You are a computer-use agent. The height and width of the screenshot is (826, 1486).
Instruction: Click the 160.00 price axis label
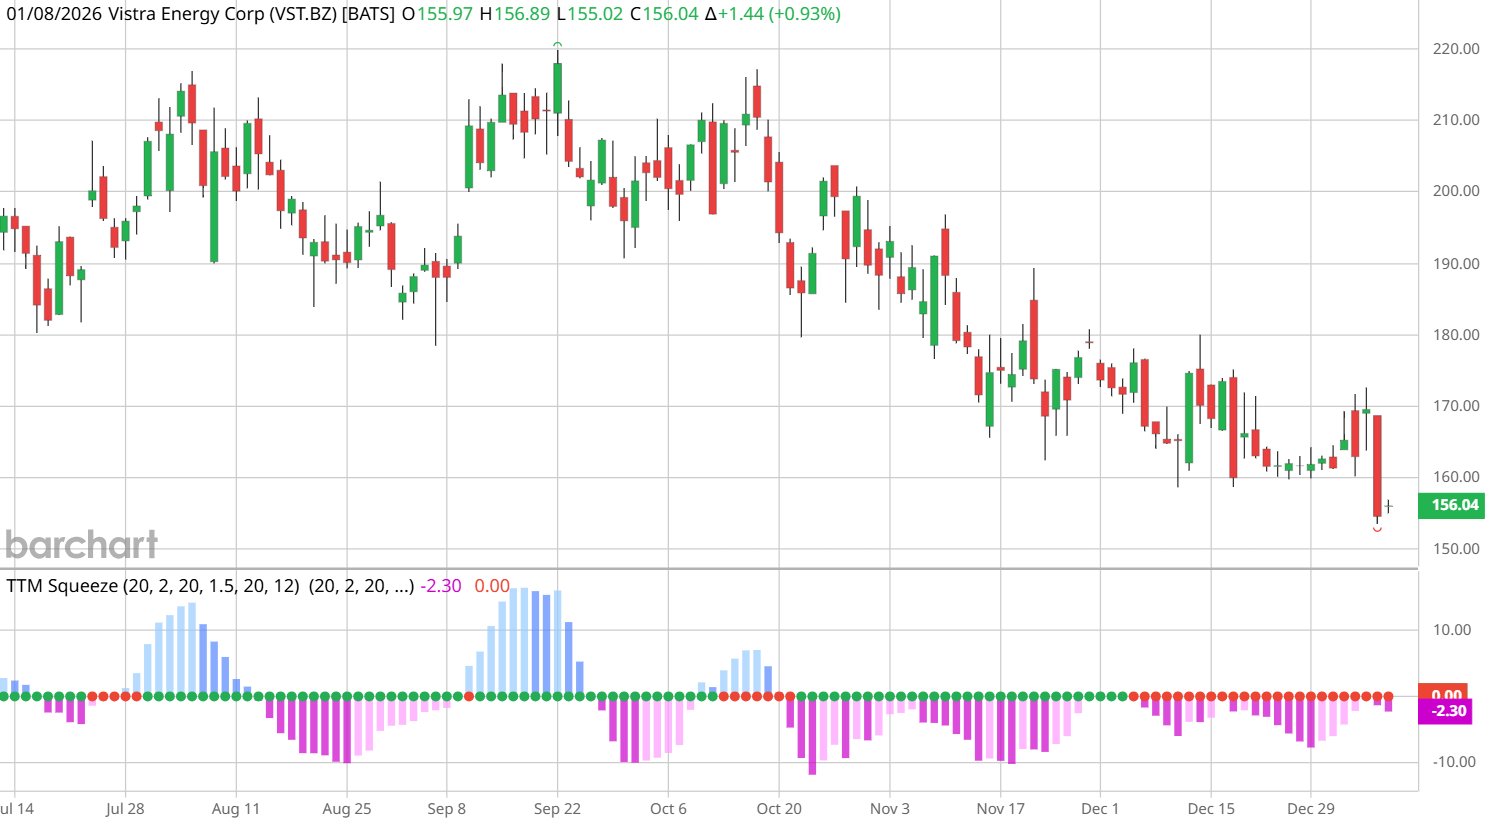click(x=1456, y=477)
